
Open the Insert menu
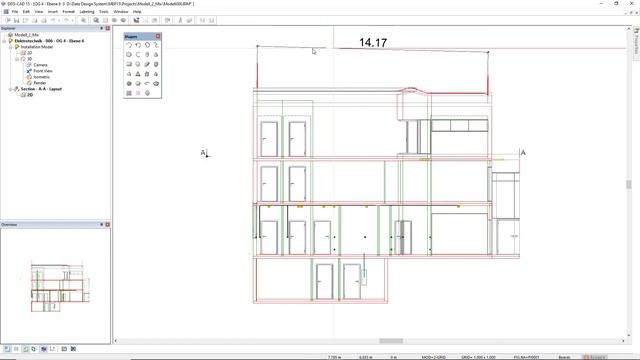[53, 12]
